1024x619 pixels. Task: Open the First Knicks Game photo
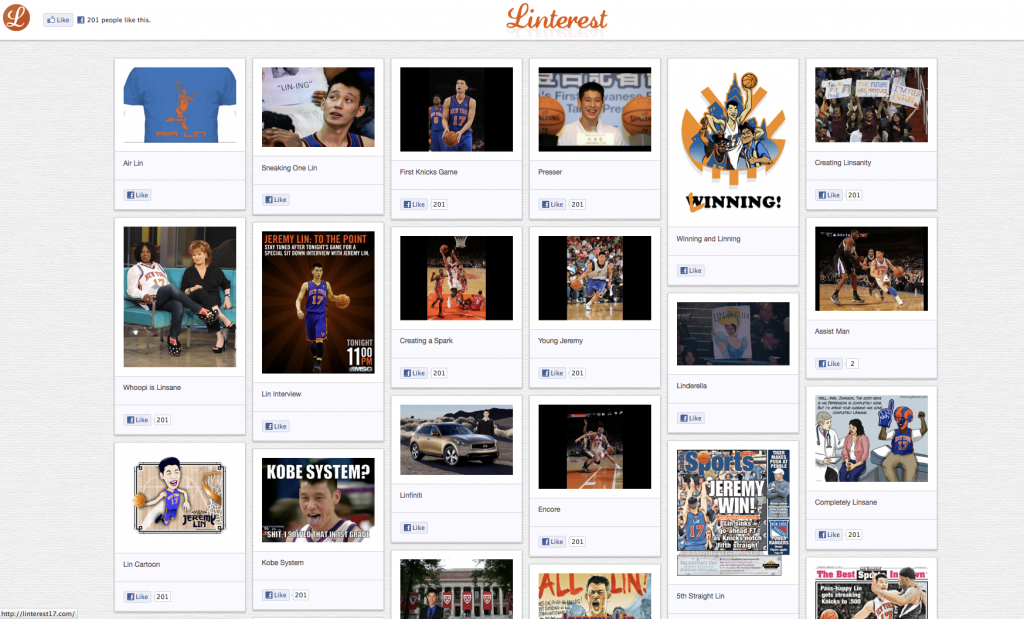[x=456, y=109]
